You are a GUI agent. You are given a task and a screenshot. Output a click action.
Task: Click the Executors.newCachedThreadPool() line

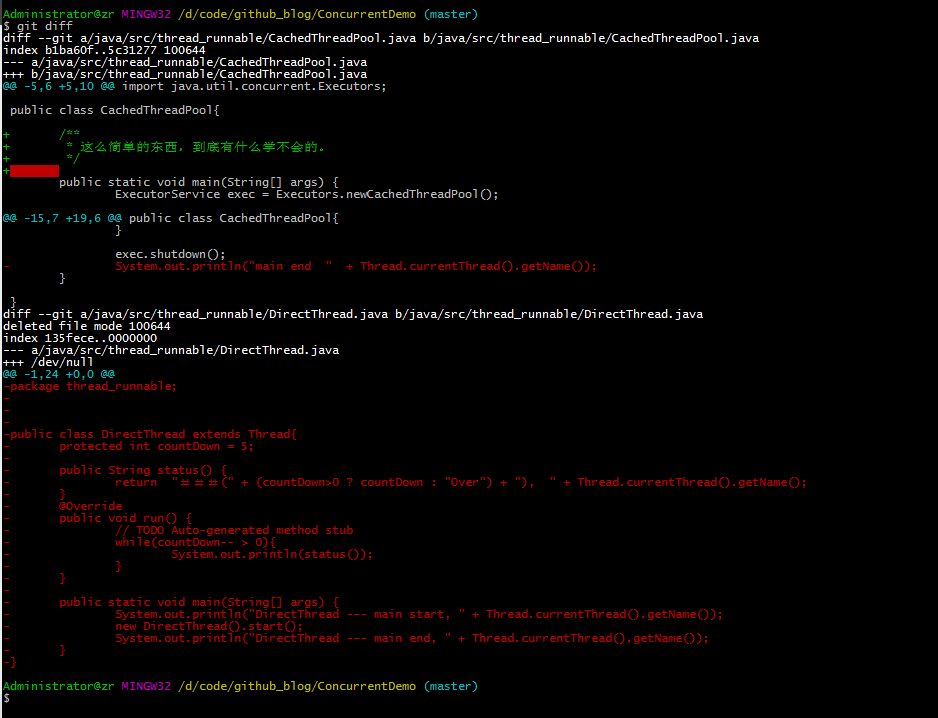click(x=306, y=194)
